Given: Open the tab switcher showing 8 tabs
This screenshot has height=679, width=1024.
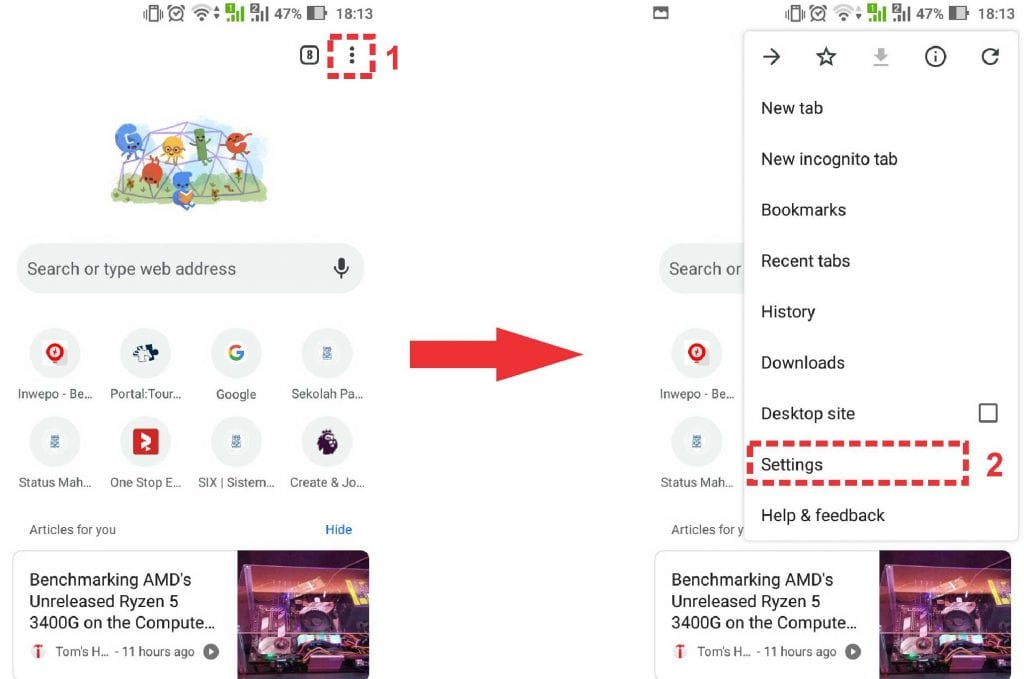Looking at the screenshot, I should tap(309, 55).
